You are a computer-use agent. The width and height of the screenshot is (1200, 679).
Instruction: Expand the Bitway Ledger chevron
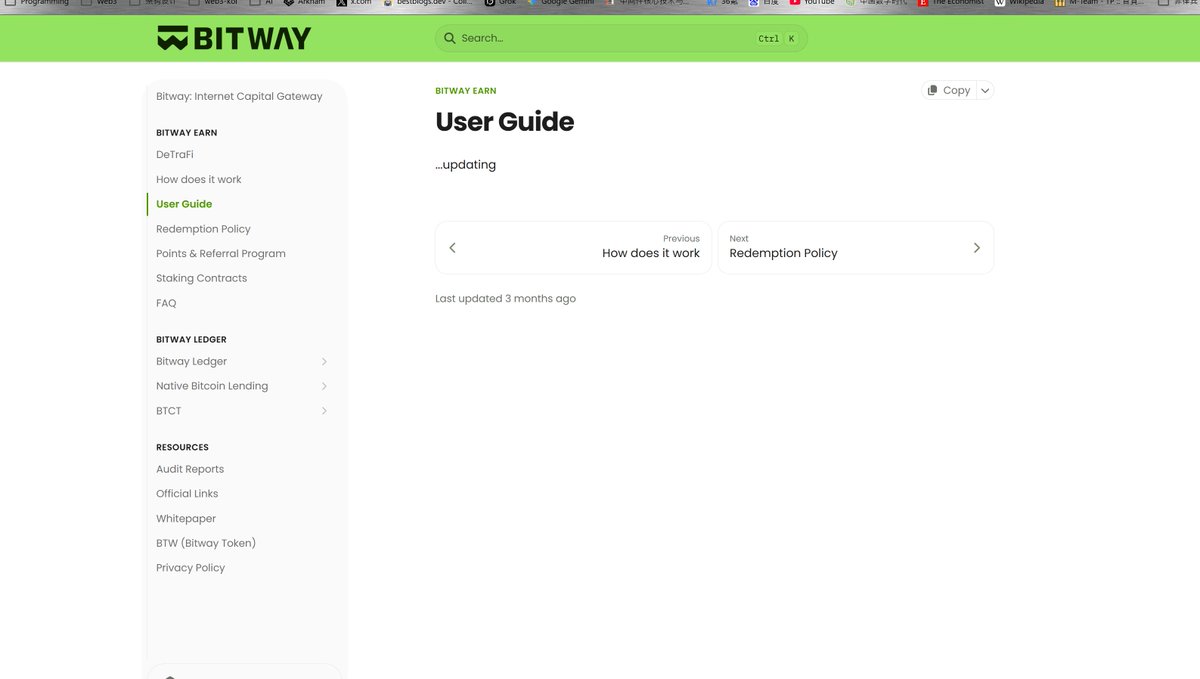tap(324, 361)
